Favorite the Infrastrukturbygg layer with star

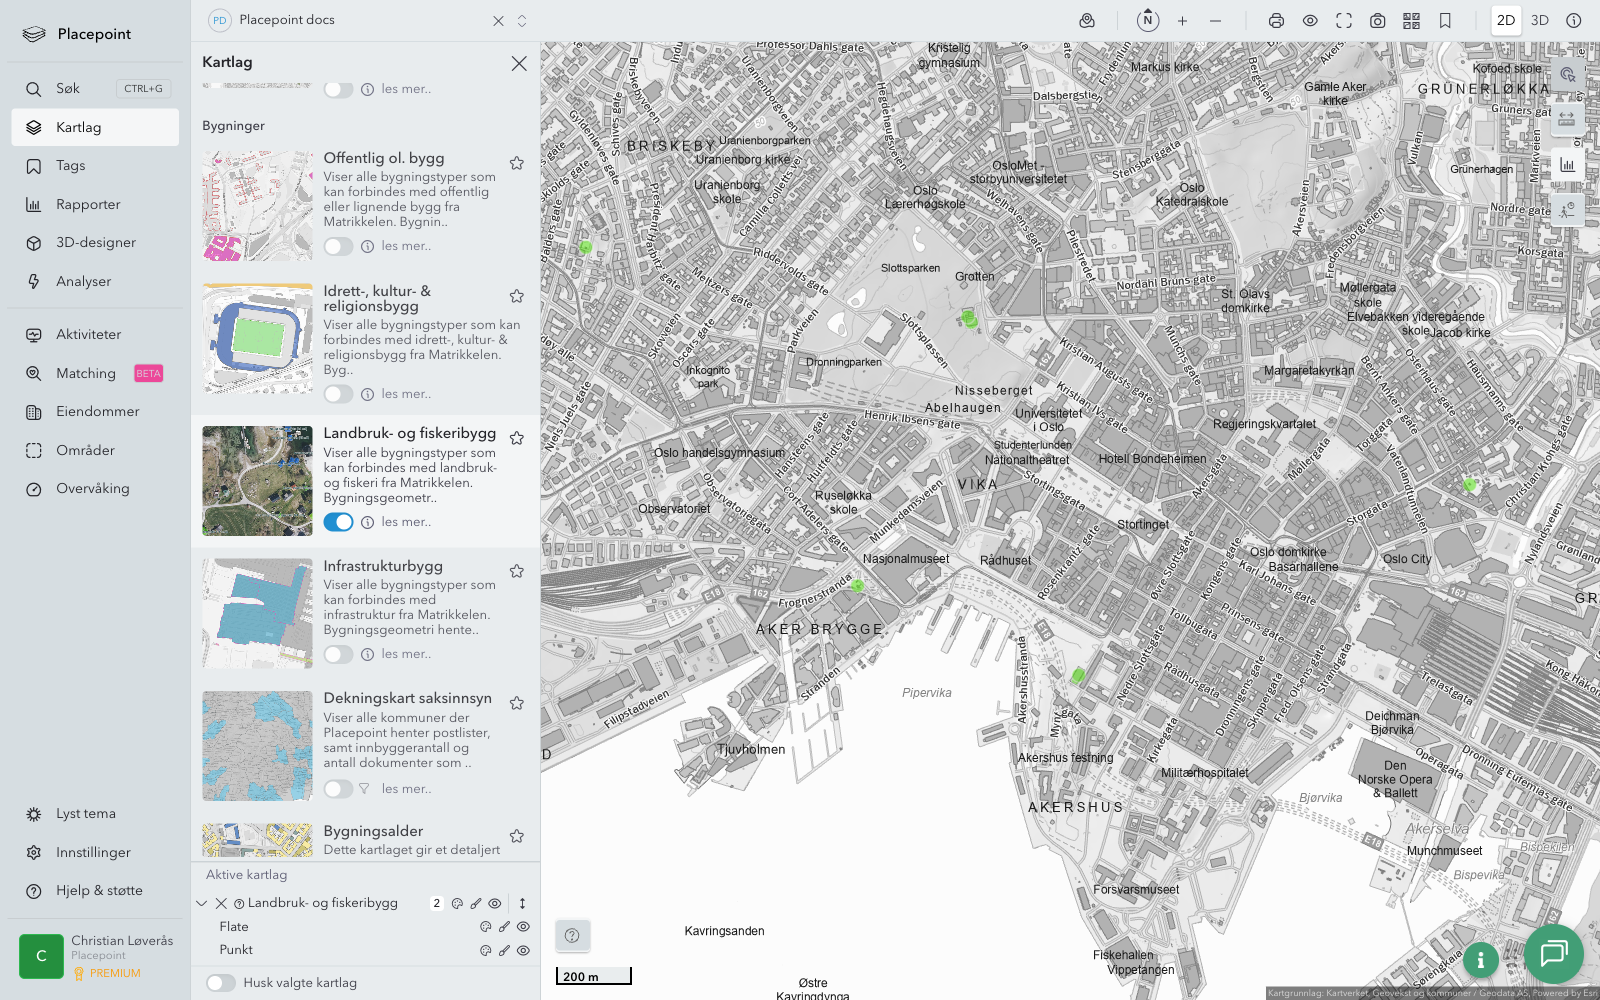[x=517, y=571]
